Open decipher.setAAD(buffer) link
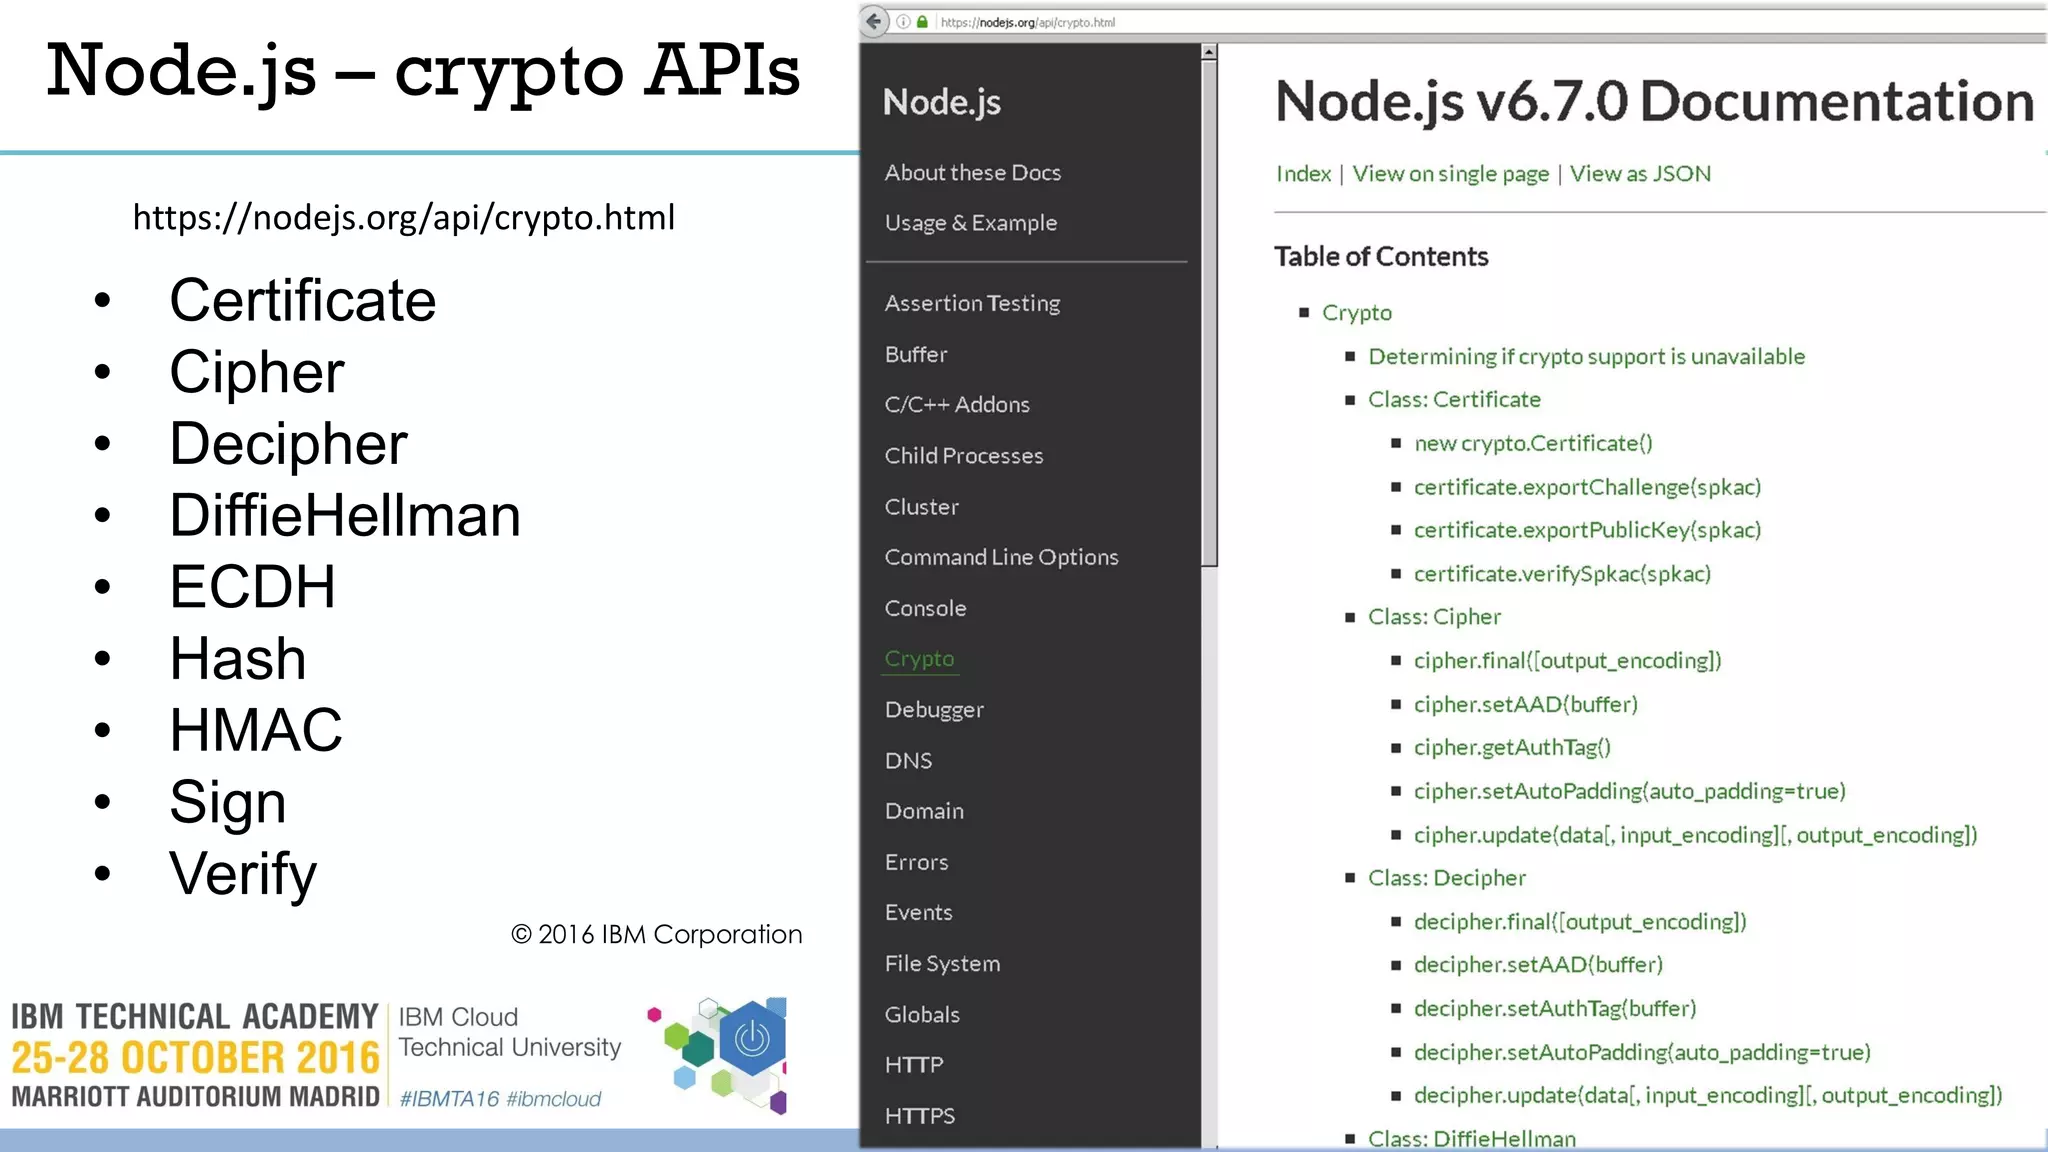 pyautogui.click(x=1538, y=965)
